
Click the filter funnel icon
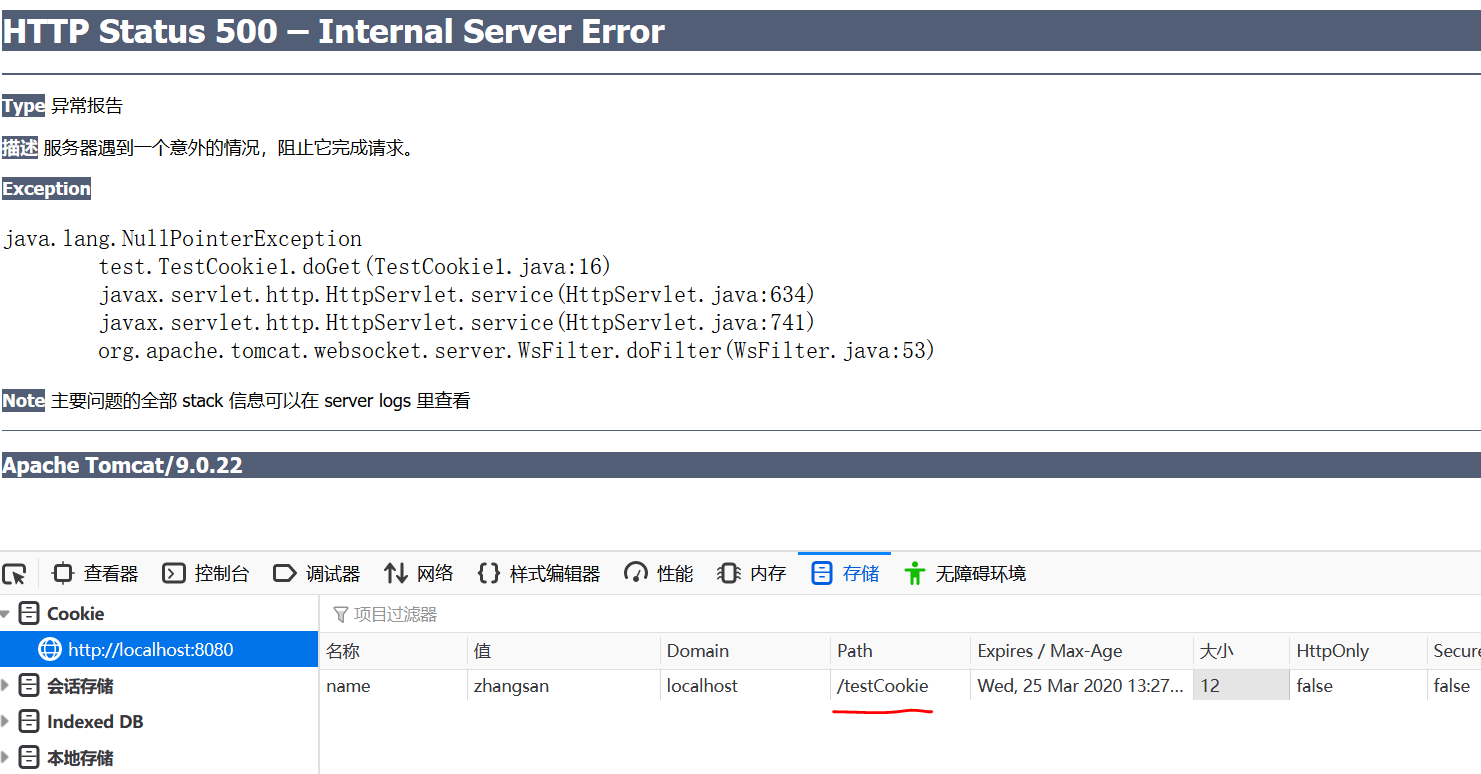[340, 614]
